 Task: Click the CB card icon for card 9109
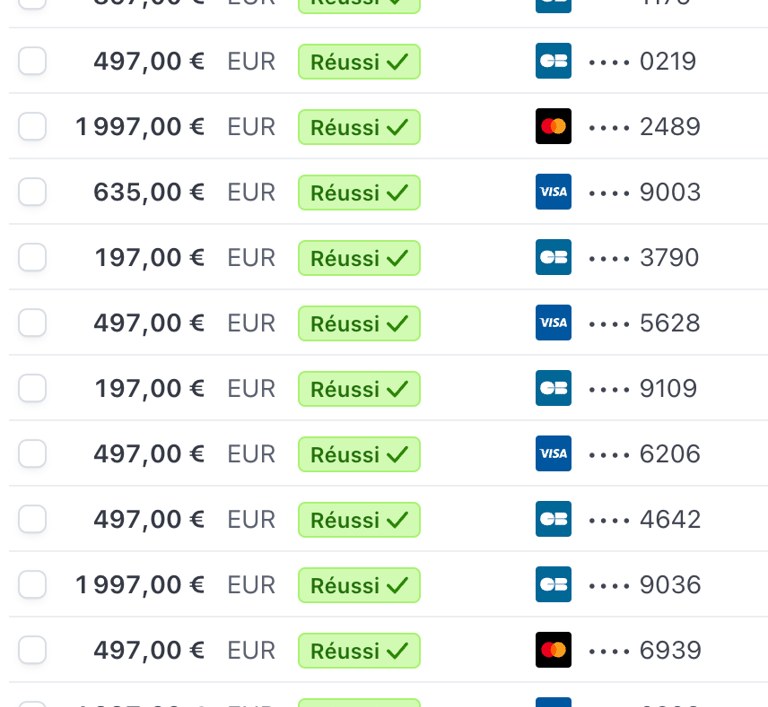[553, 388]
